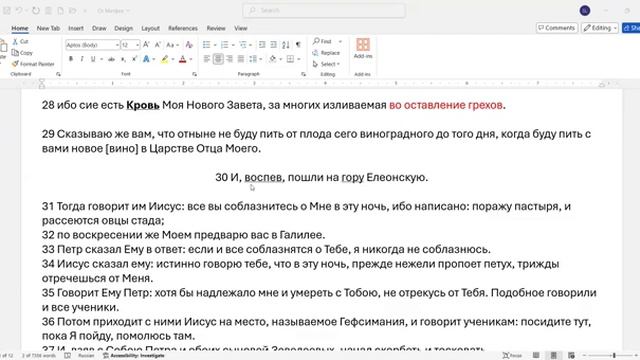
Task: Open the Comments pane
Action: pos(556,28)
